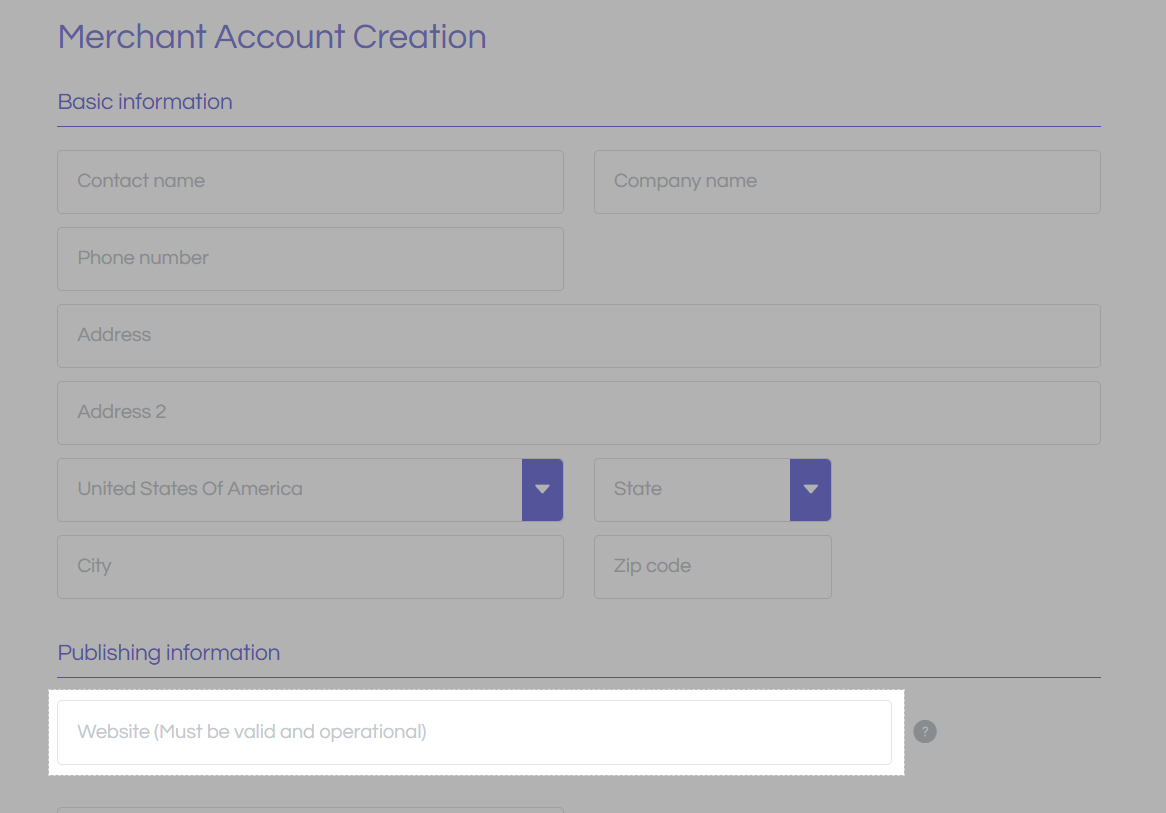
Task: Click the Address input box
Action: (578, 335)
